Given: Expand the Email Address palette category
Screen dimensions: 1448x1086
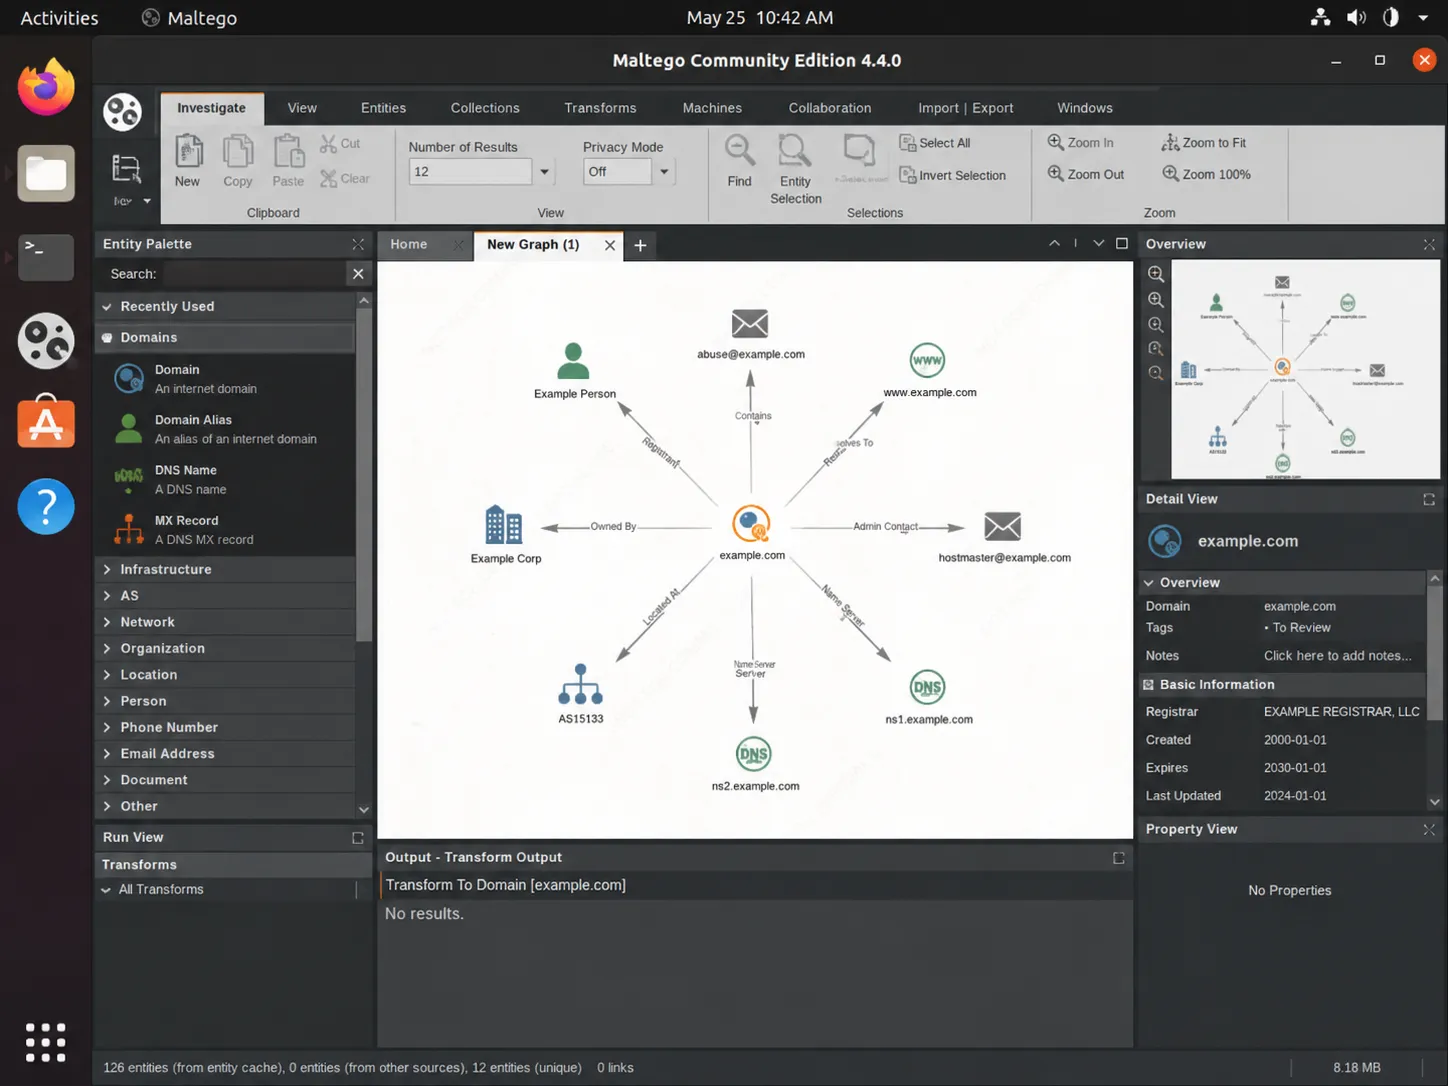Looking at the screenshot, I should tap(107, 754).
